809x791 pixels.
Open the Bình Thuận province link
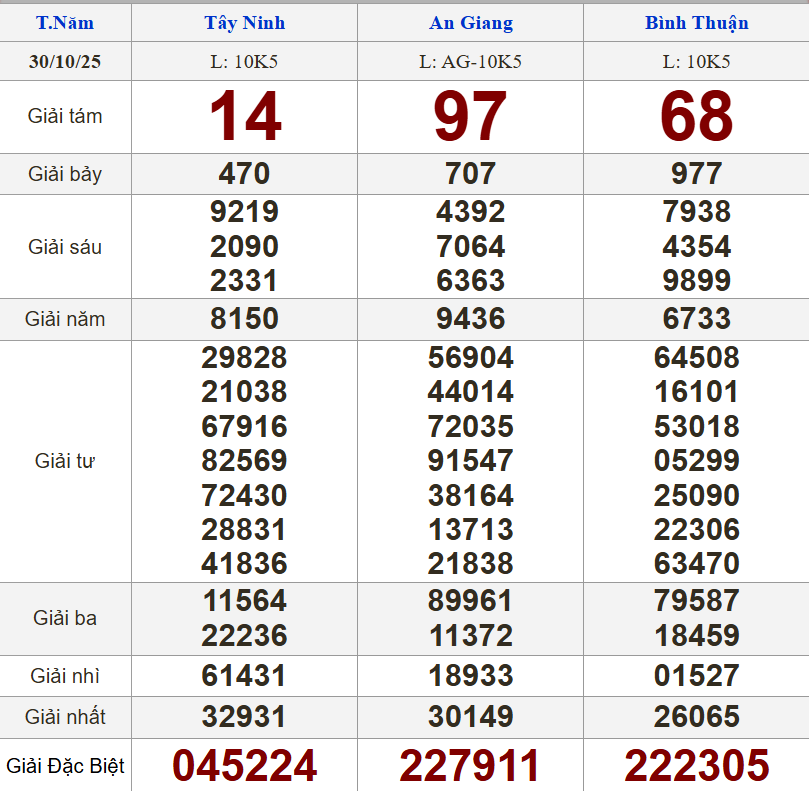click(696, 23)
